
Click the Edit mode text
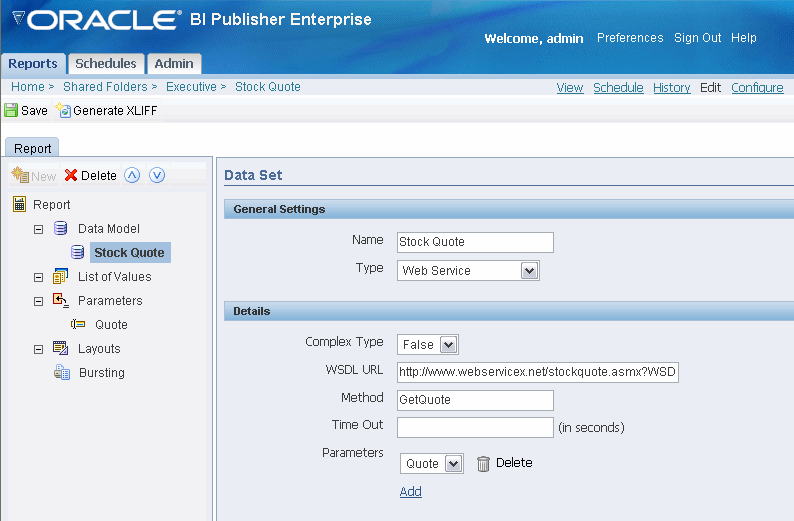710,88
